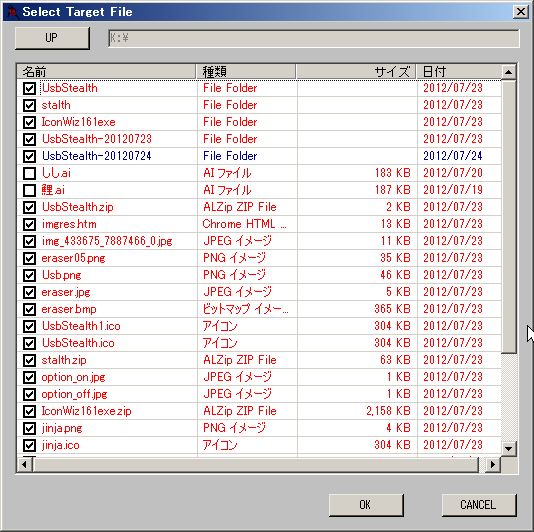Sort list by 日付 column header
The height and width of the screenshot is (532, 534).
pos(459,72)
